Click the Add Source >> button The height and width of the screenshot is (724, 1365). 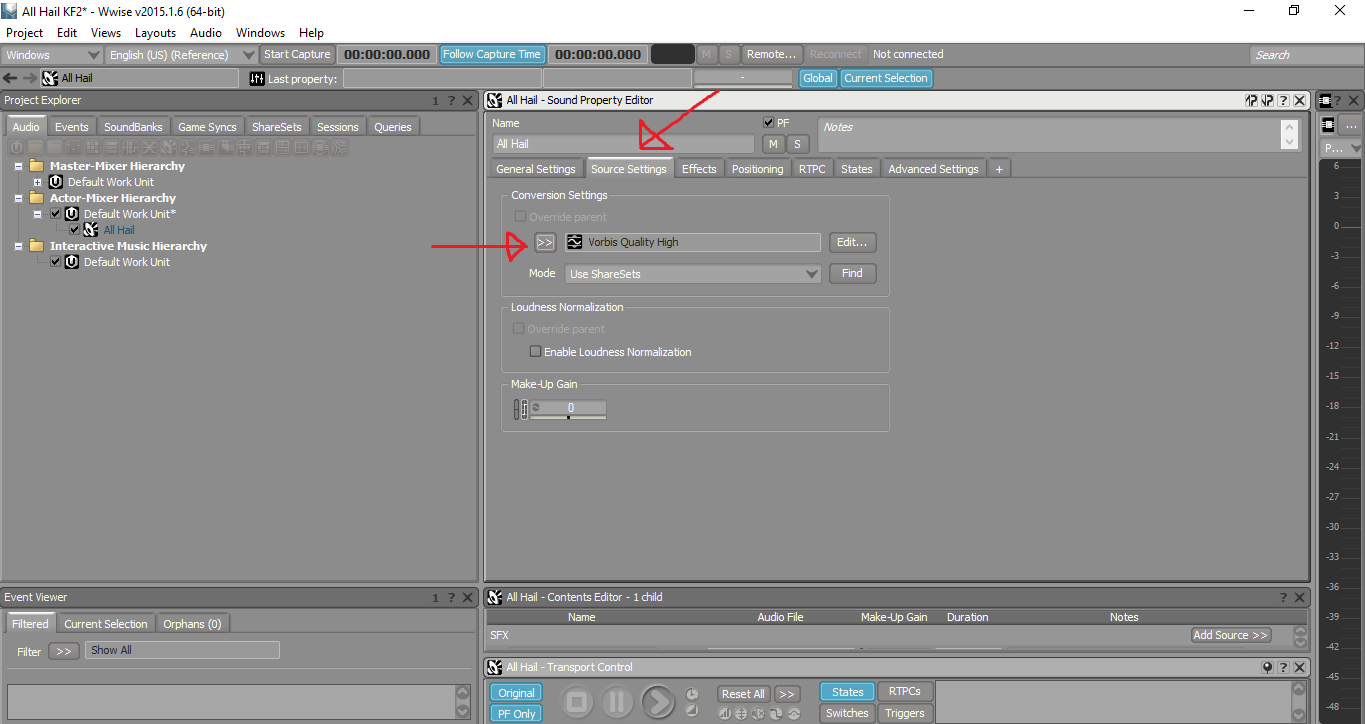click(x=1231, y=635)
